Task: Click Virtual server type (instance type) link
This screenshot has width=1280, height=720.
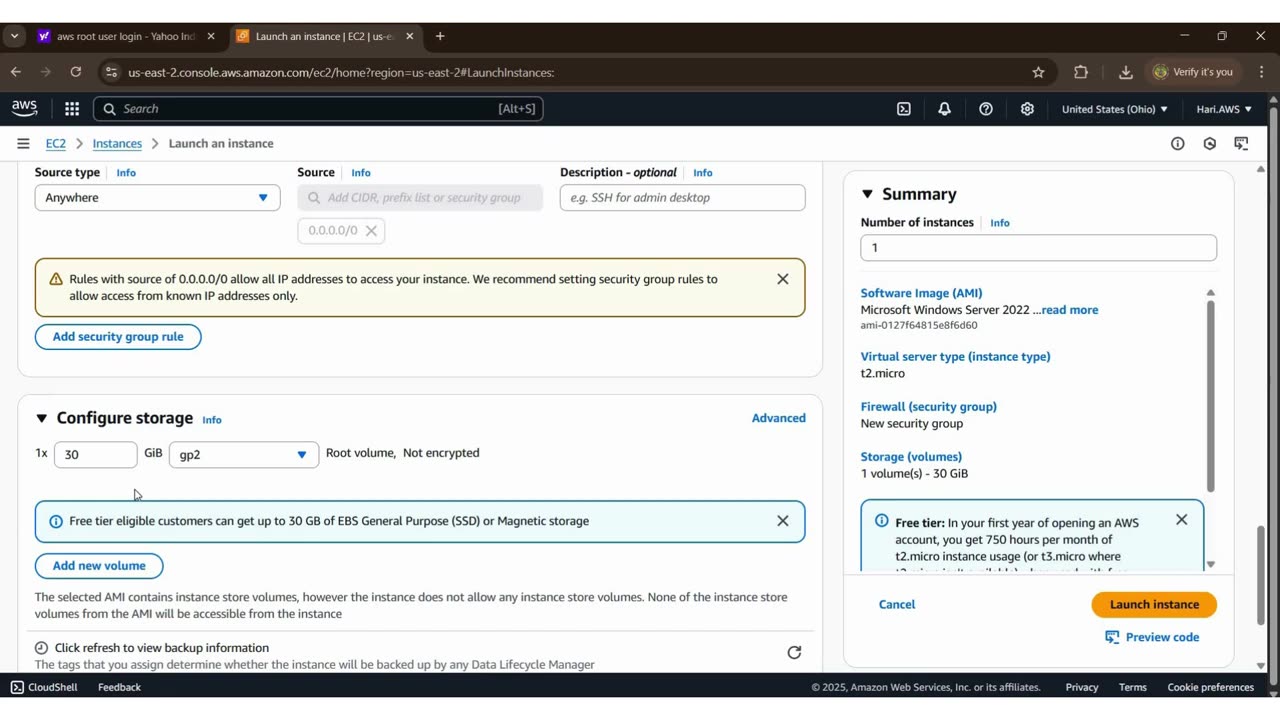Action: (x=956, y=356)
